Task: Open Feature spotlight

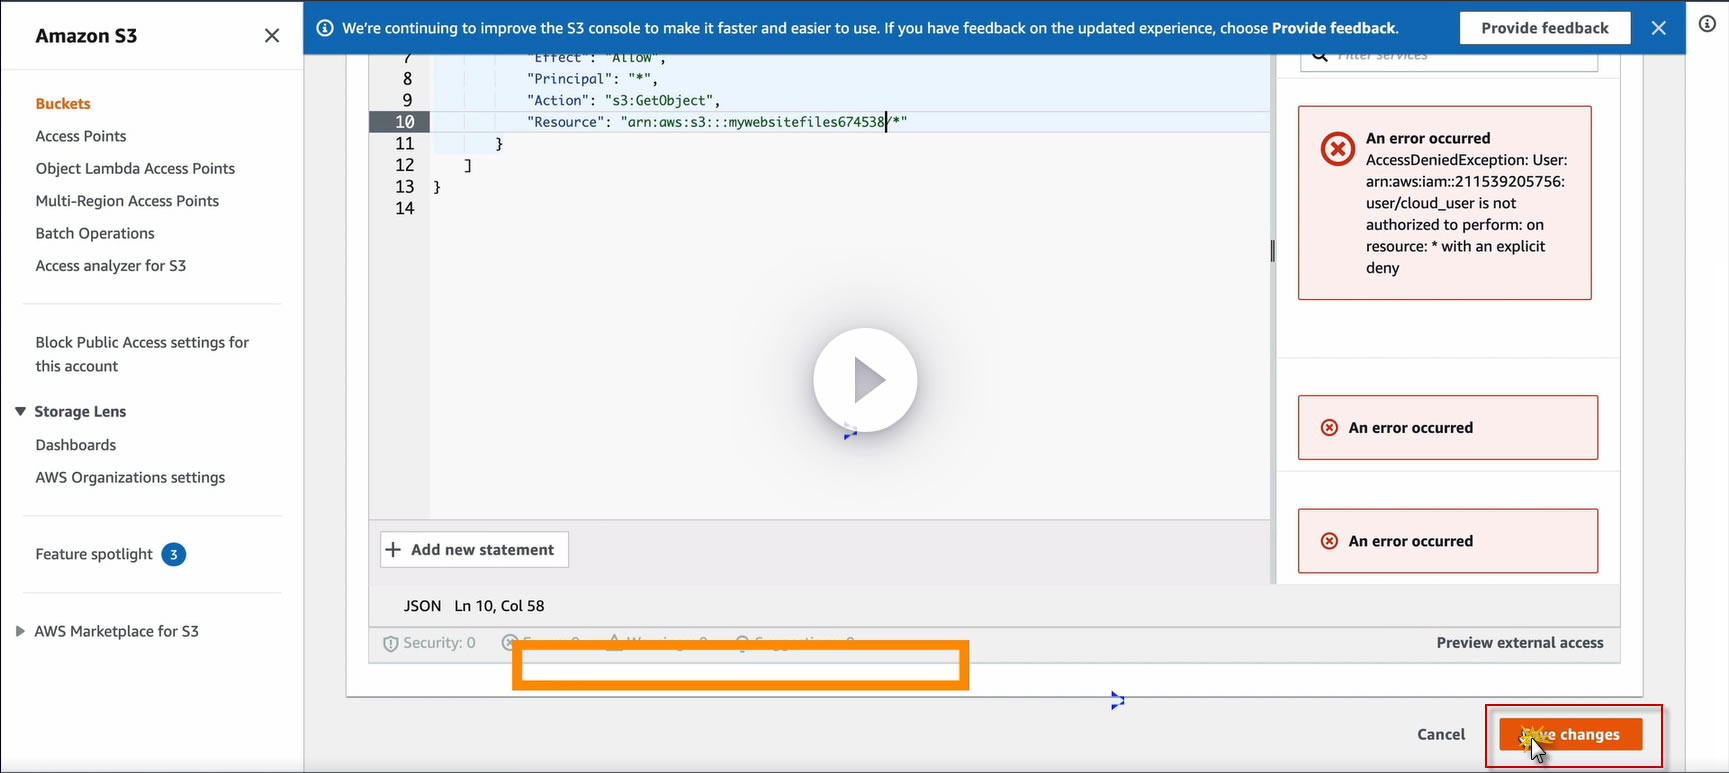Action: 94,554
